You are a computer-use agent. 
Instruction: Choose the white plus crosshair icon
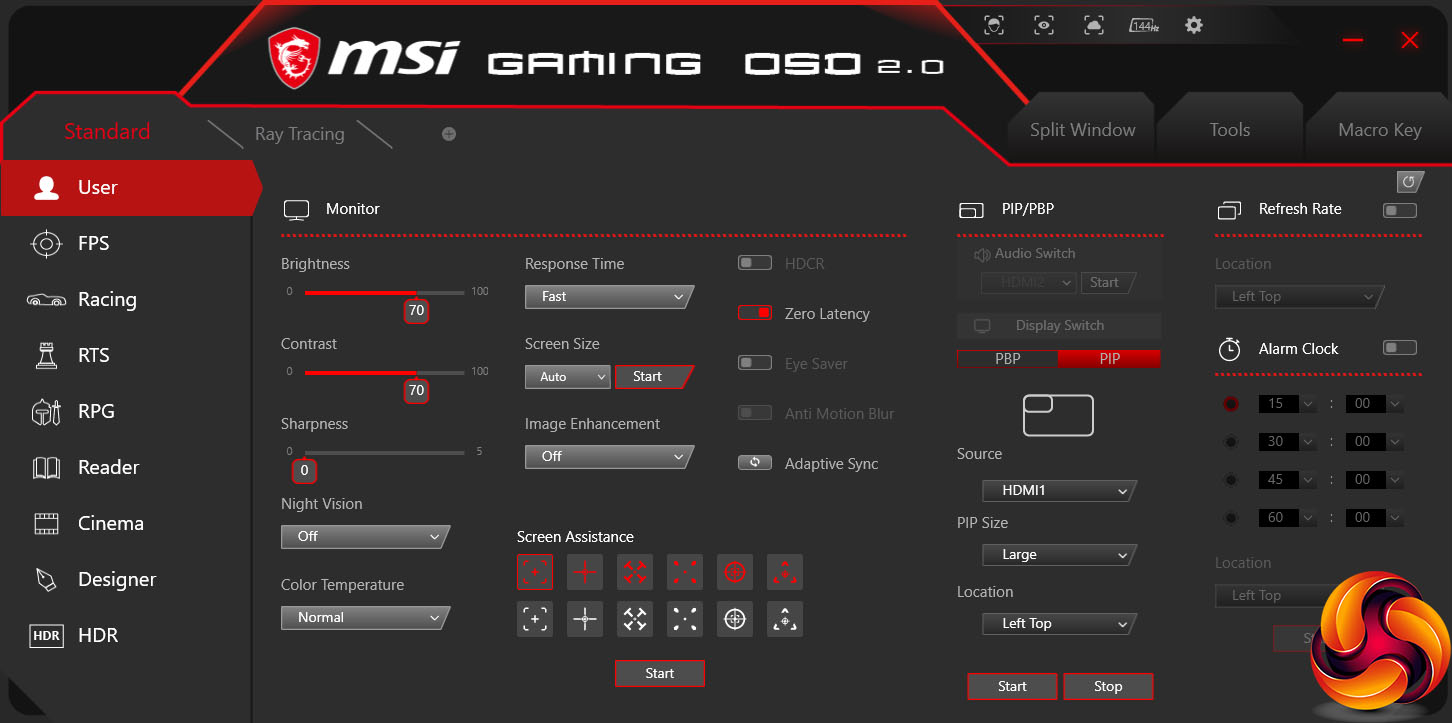(585, 619)
